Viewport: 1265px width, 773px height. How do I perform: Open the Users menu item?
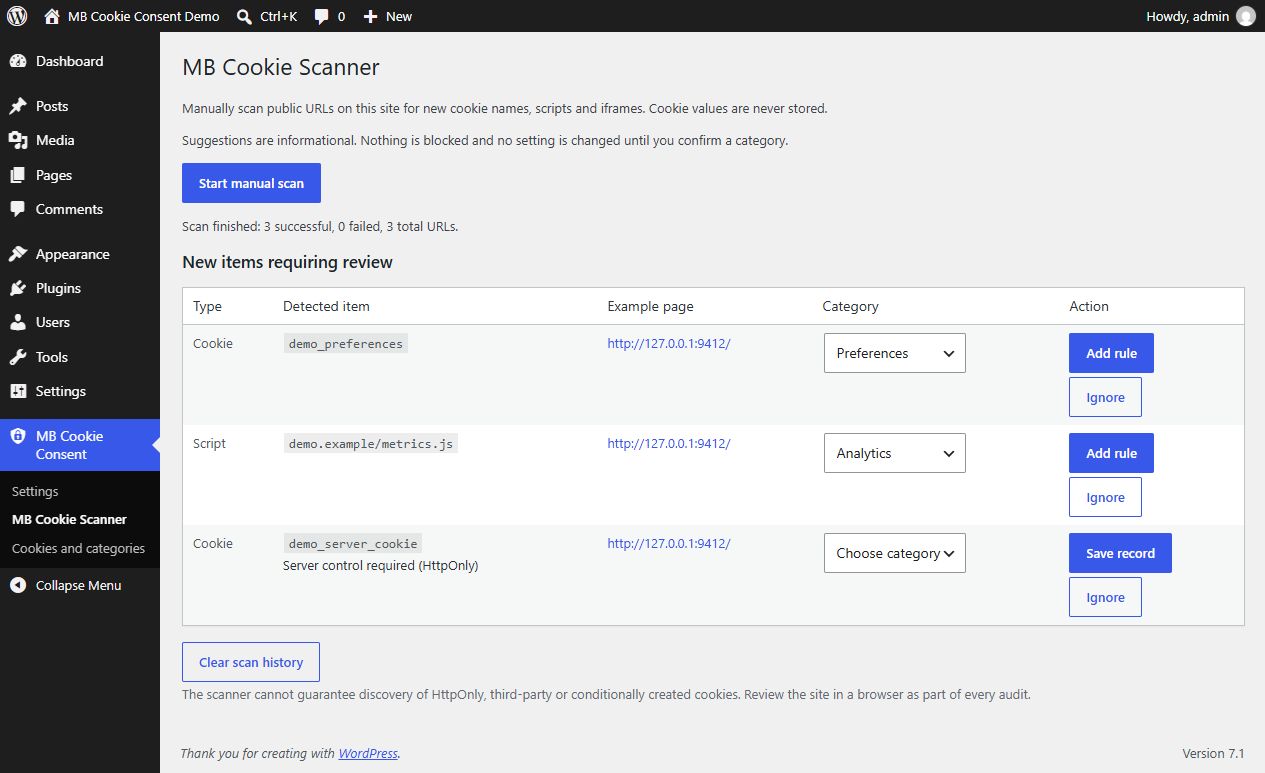tap(80, 322)
